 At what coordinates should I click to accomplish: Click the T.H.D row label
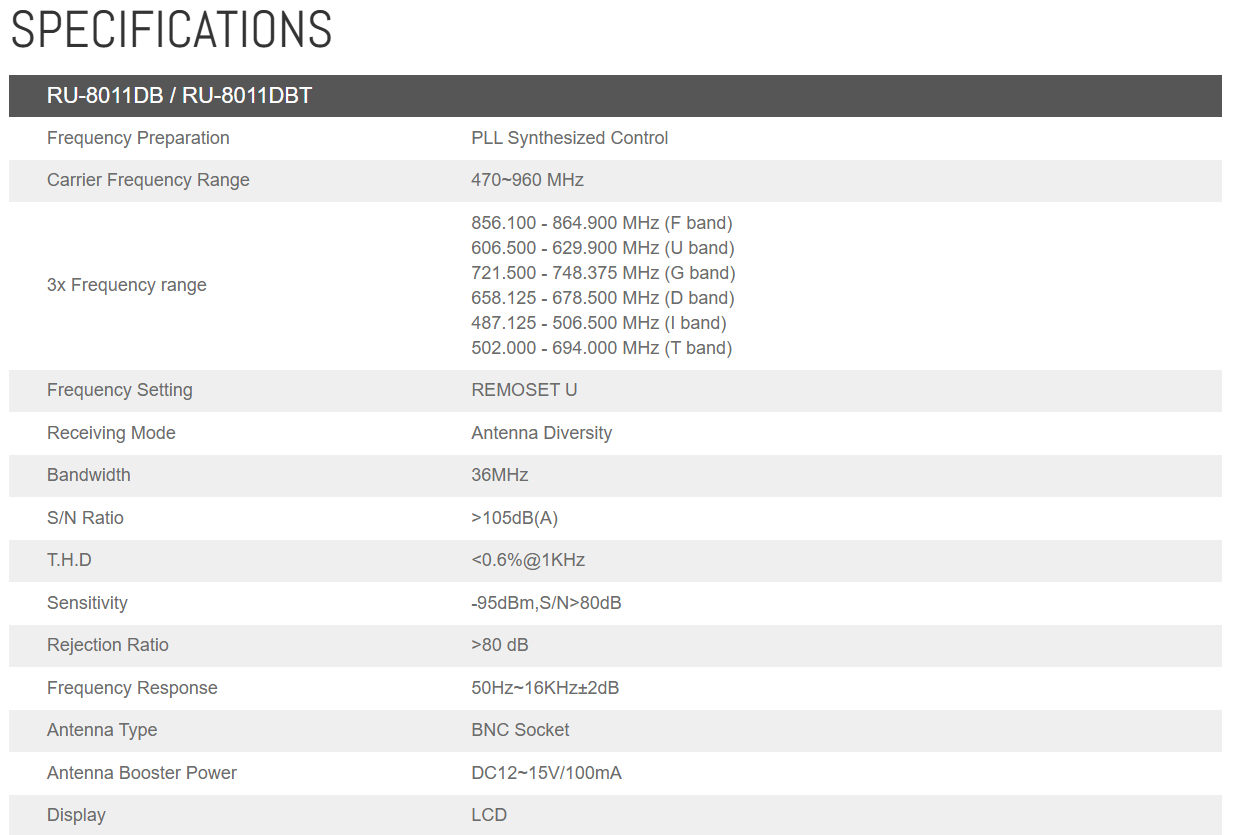[69, 560]
